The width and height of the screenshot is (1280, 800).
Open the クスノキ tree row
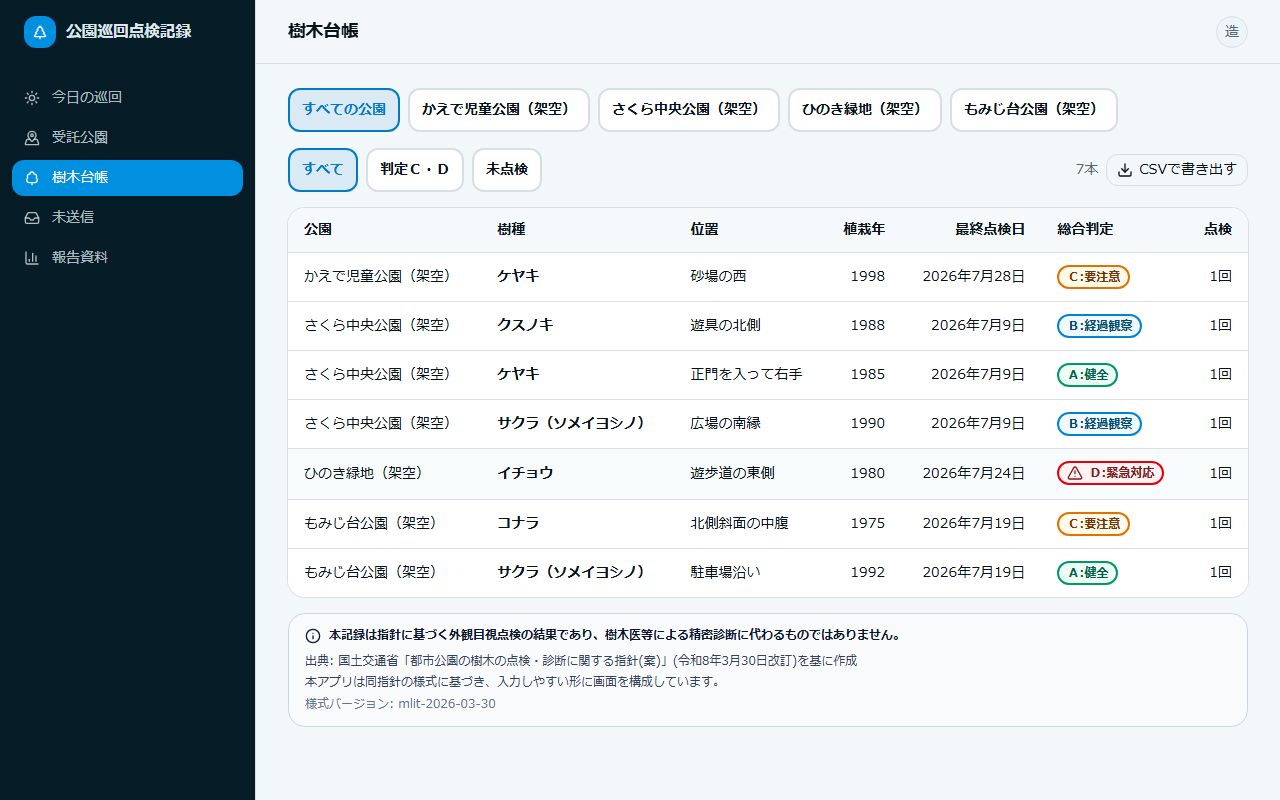[768, 326]
